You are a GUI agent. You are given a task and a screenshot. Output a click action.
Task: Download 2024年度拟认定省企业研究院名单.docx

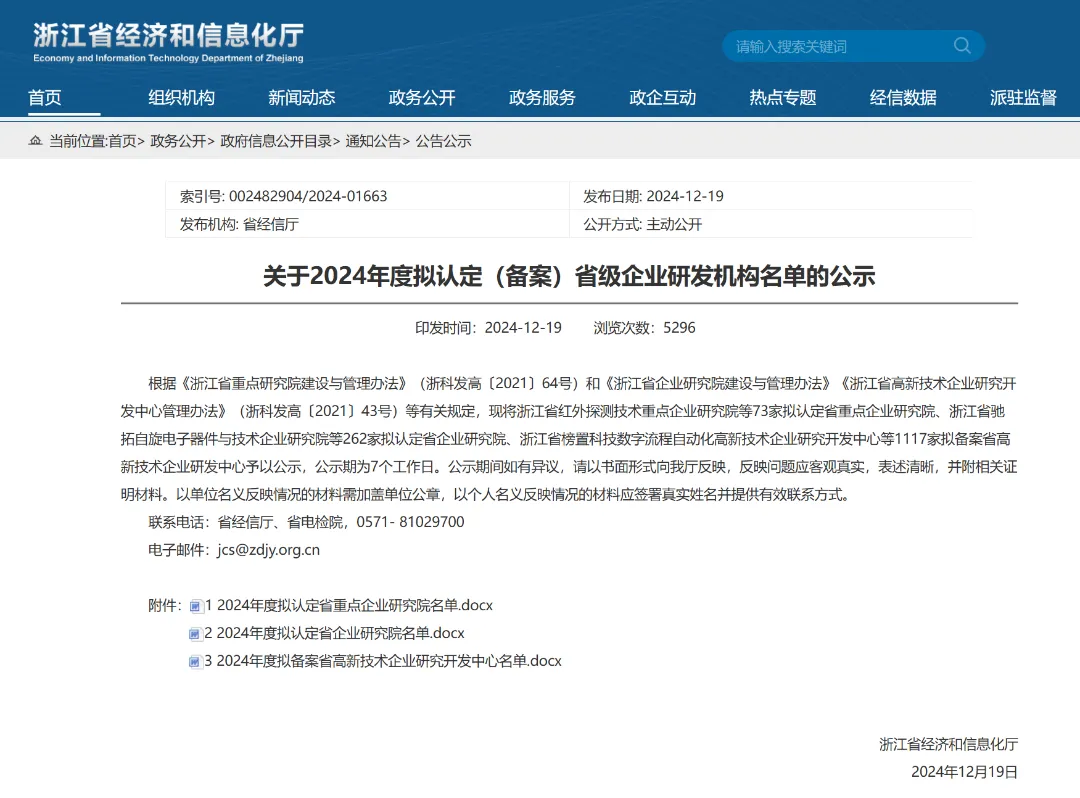(335, 633)
